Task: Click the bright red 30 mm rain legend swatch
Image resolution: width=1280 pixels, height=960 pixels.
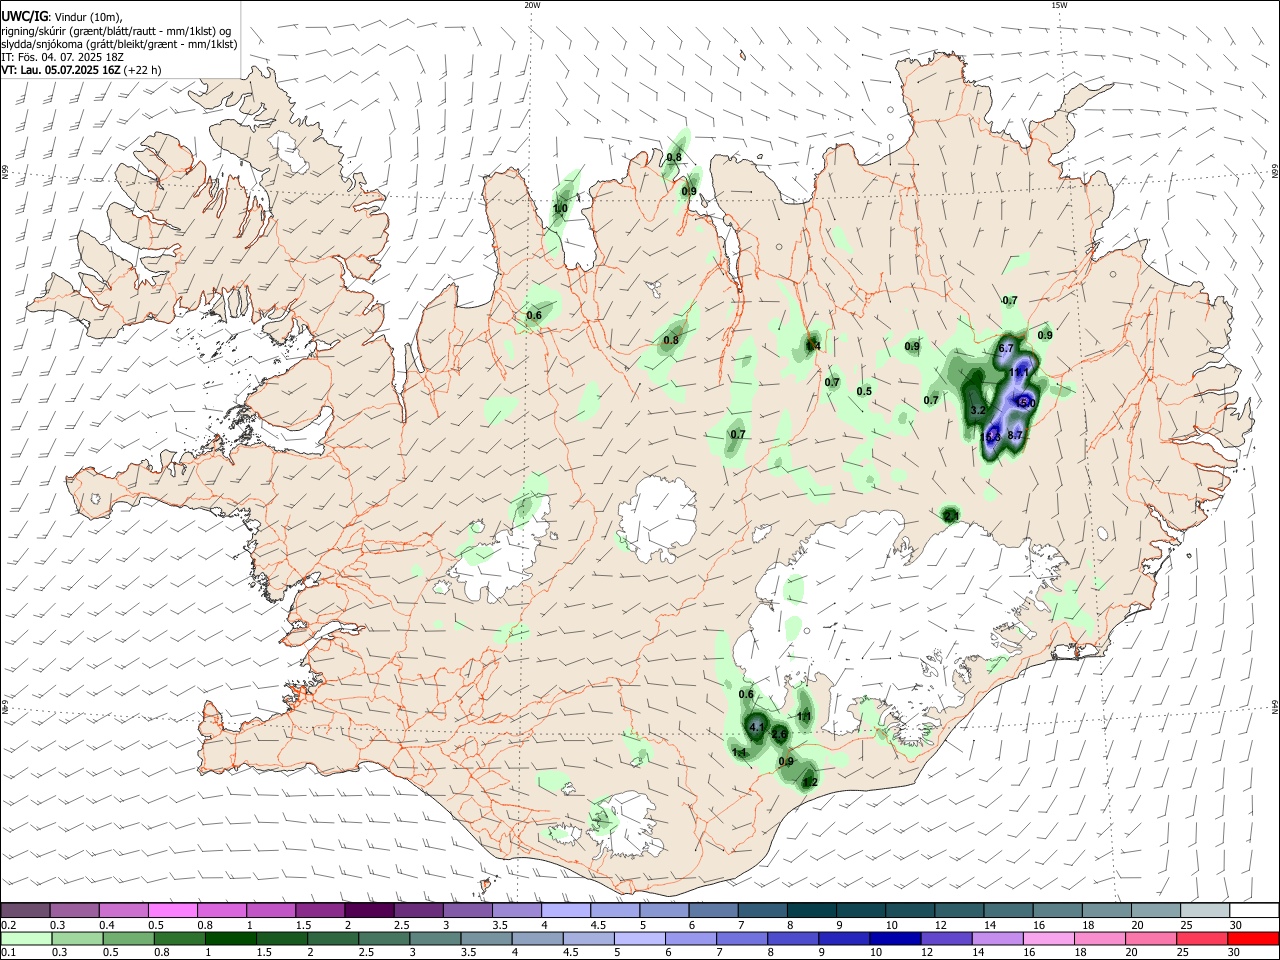Action: point(1251,938)
